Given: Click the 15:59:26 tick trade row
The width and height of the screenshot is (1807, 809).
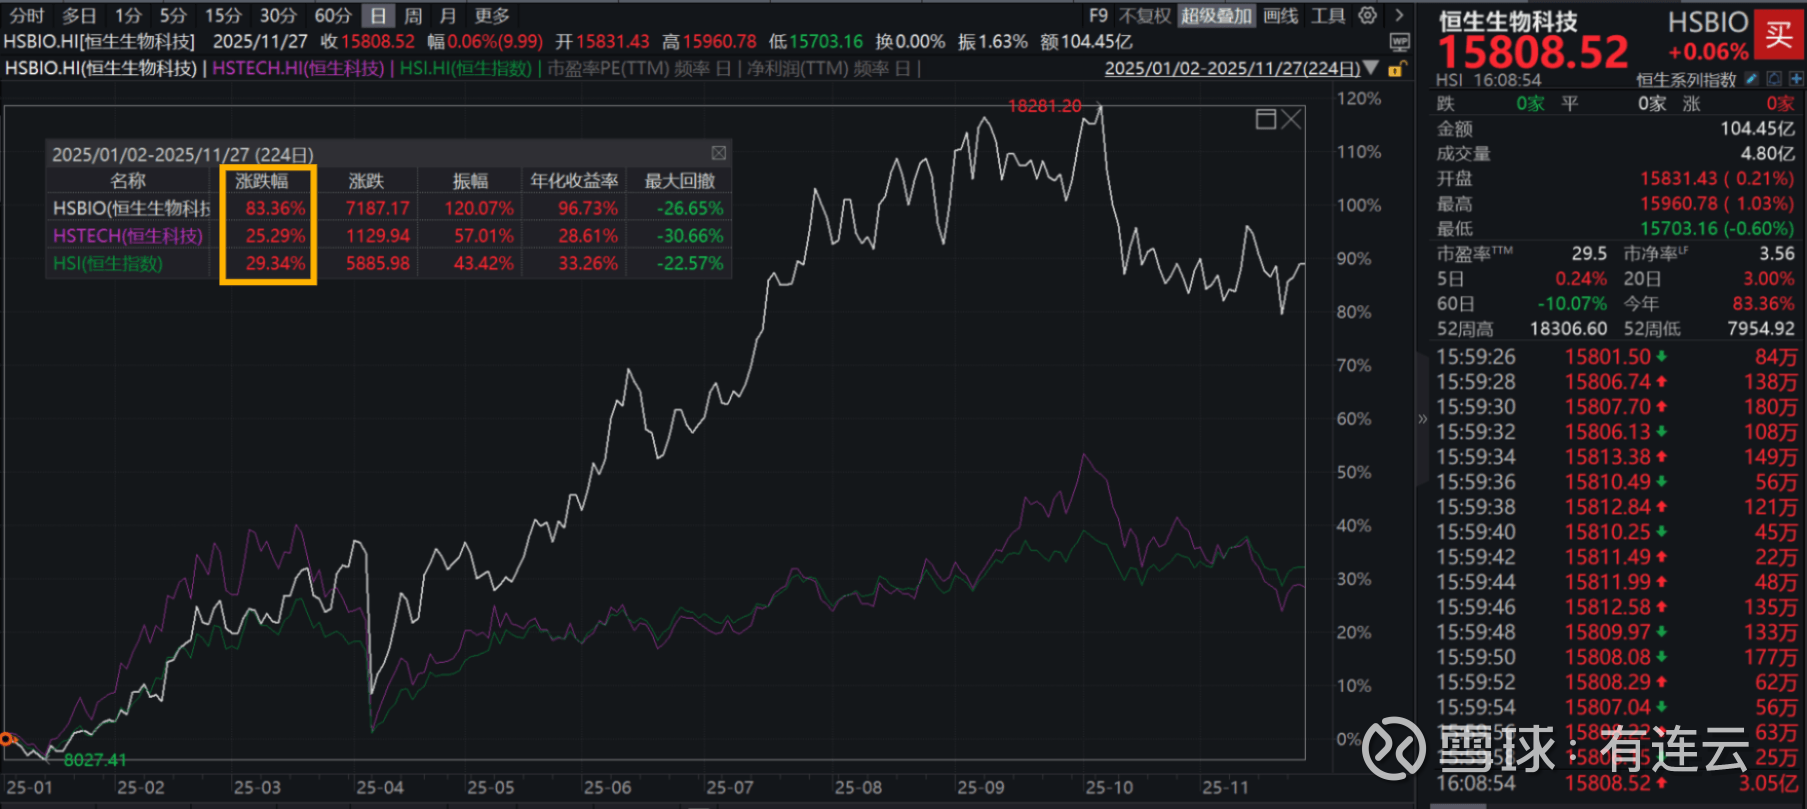Looking at the screenshot, I should [1616, 357].
